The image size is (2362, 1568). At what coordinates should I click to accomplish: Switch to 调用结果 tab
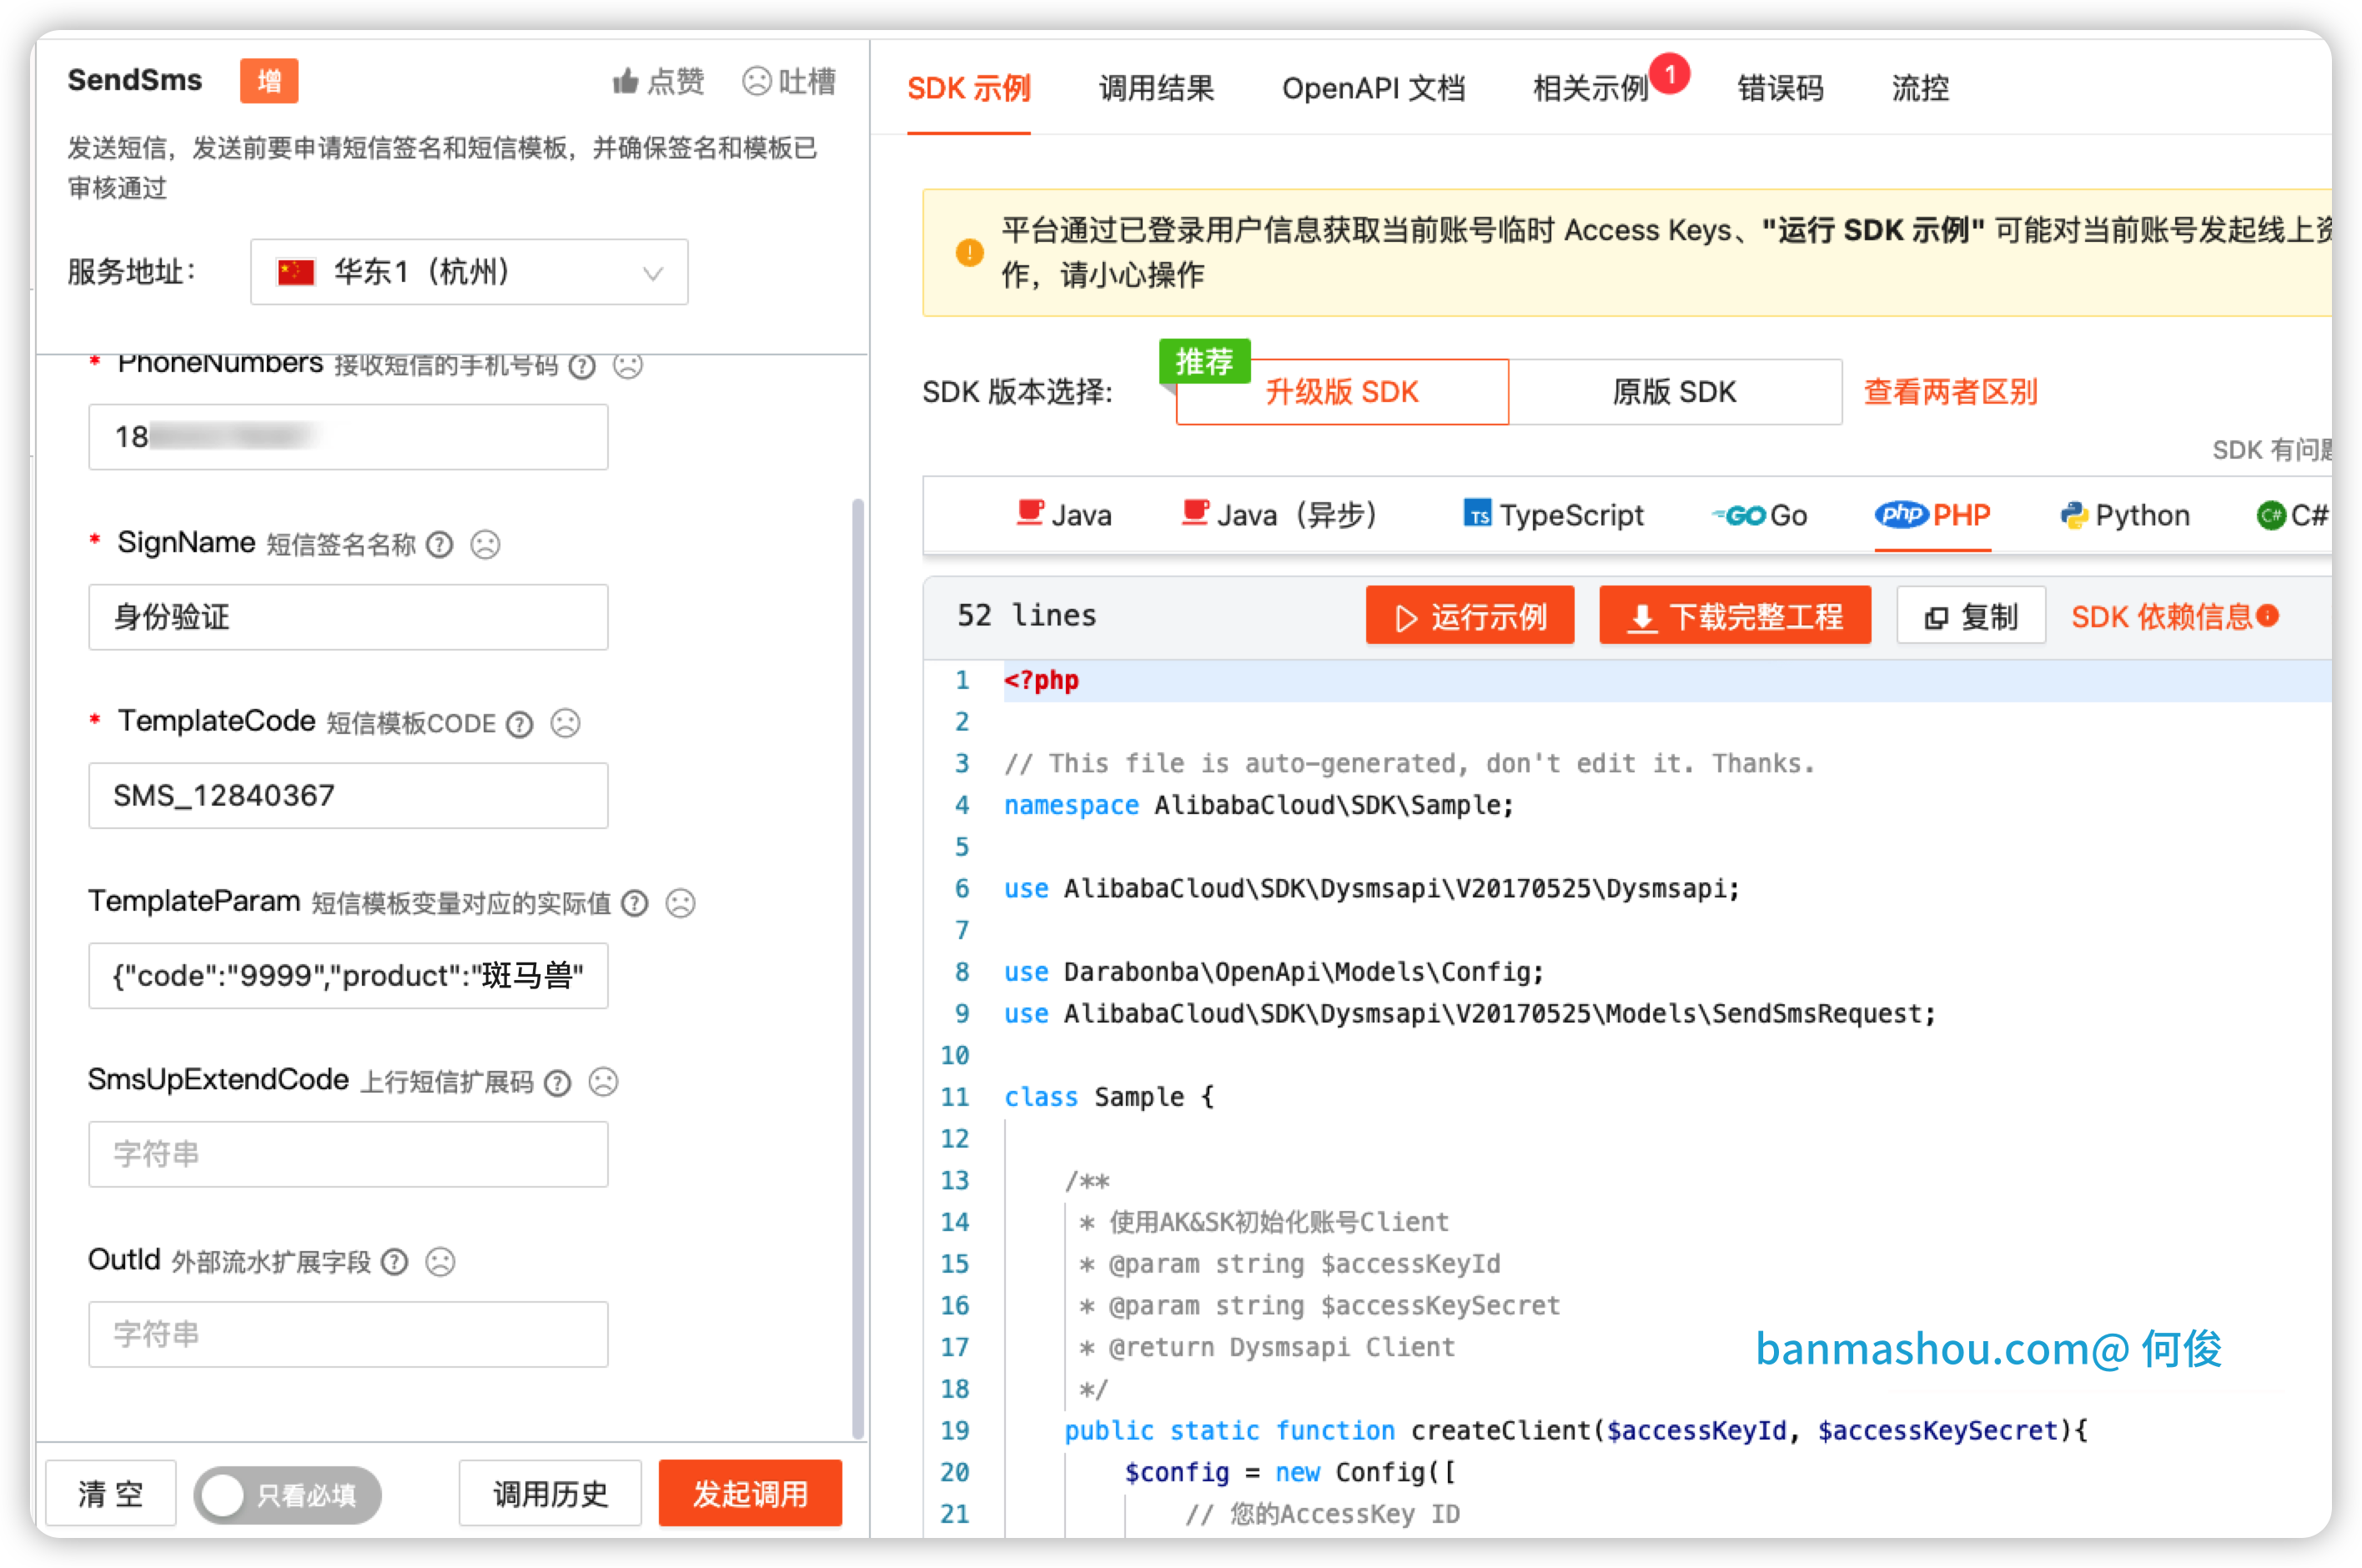[x=1156, y=89]
